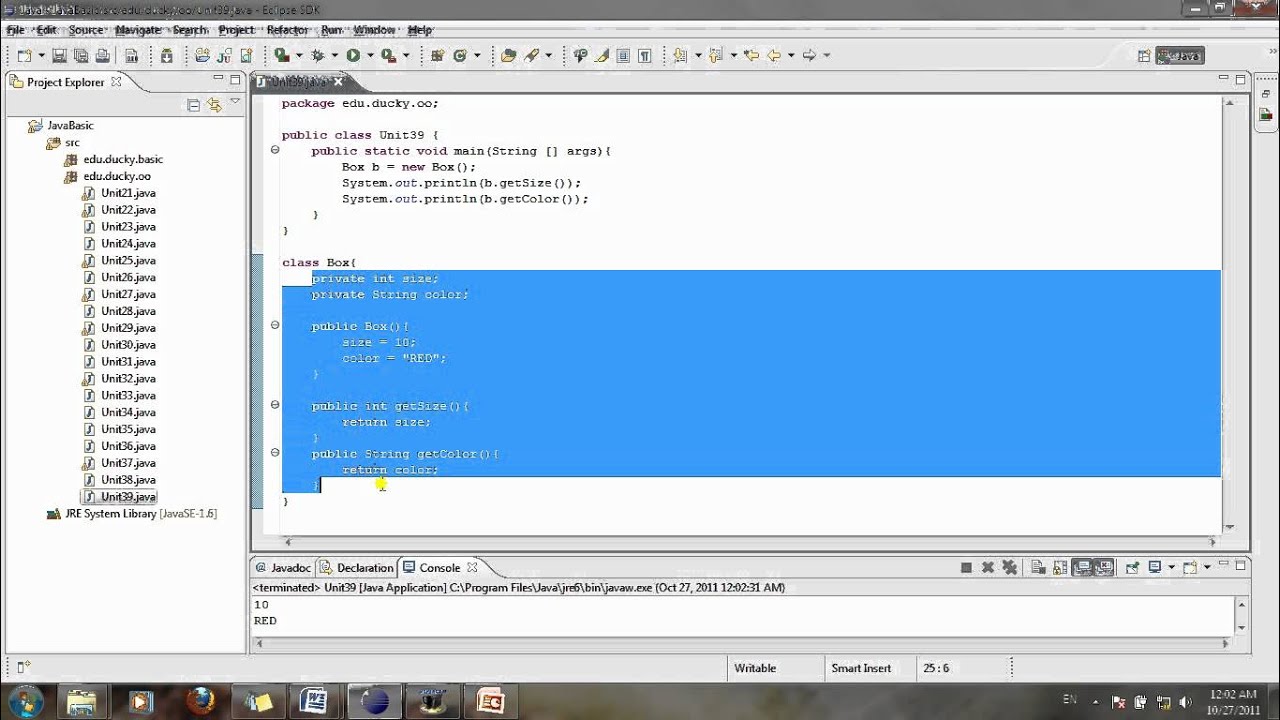The height and width of the screenshot is (720, 1280).
Task: Open Firefox from the Windows taskbar
Action: 201,701
